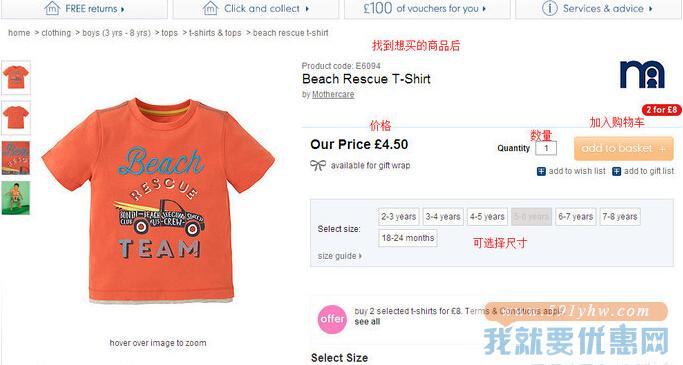Click the Mothercare logo icon
The width and height of the screenshot is (683, 365).
[x=642, y=74]
